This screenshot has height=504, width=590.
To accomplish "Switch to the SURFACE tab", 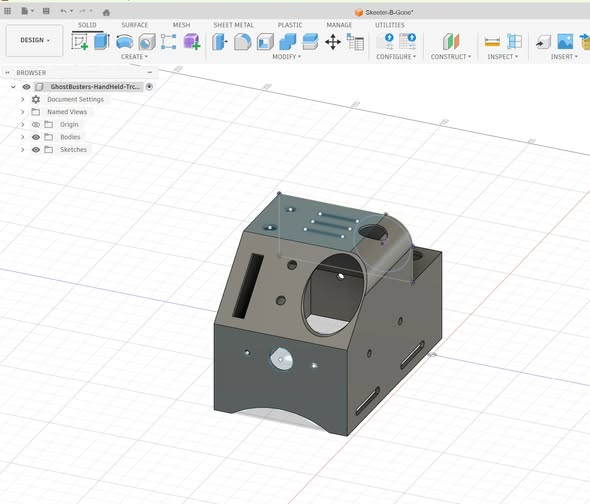I will [134, 25].
